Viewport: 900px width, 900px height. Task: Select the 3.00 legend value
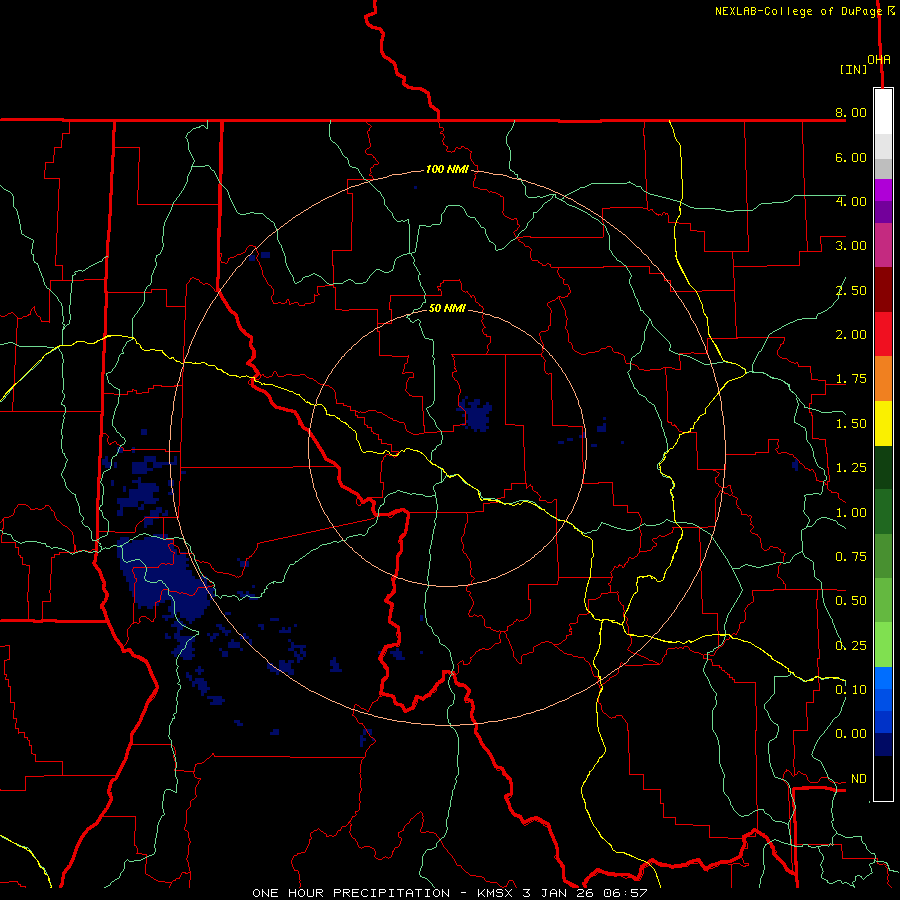coord(851,246)
